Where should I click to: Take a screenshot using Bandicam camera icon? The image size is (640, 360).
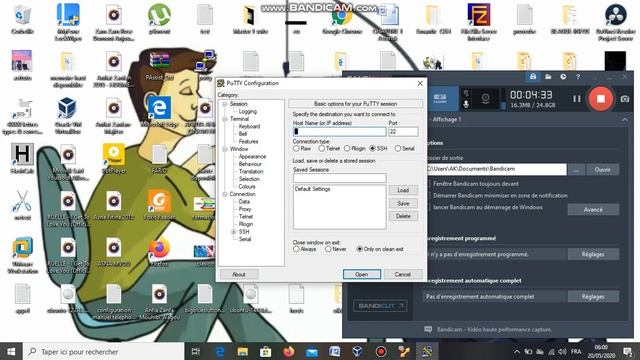pyautogui.click(x=624, y=99)
